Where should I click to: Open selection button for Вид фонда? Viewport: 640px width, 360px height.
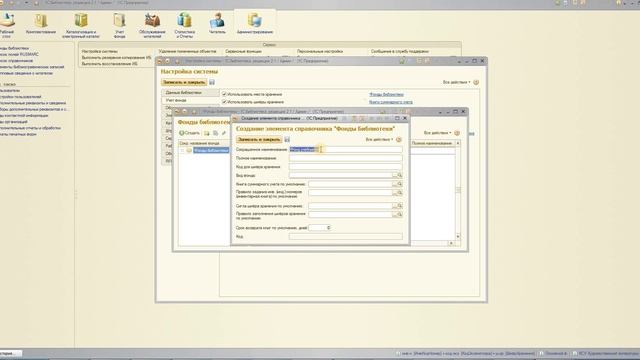(395, 175)
